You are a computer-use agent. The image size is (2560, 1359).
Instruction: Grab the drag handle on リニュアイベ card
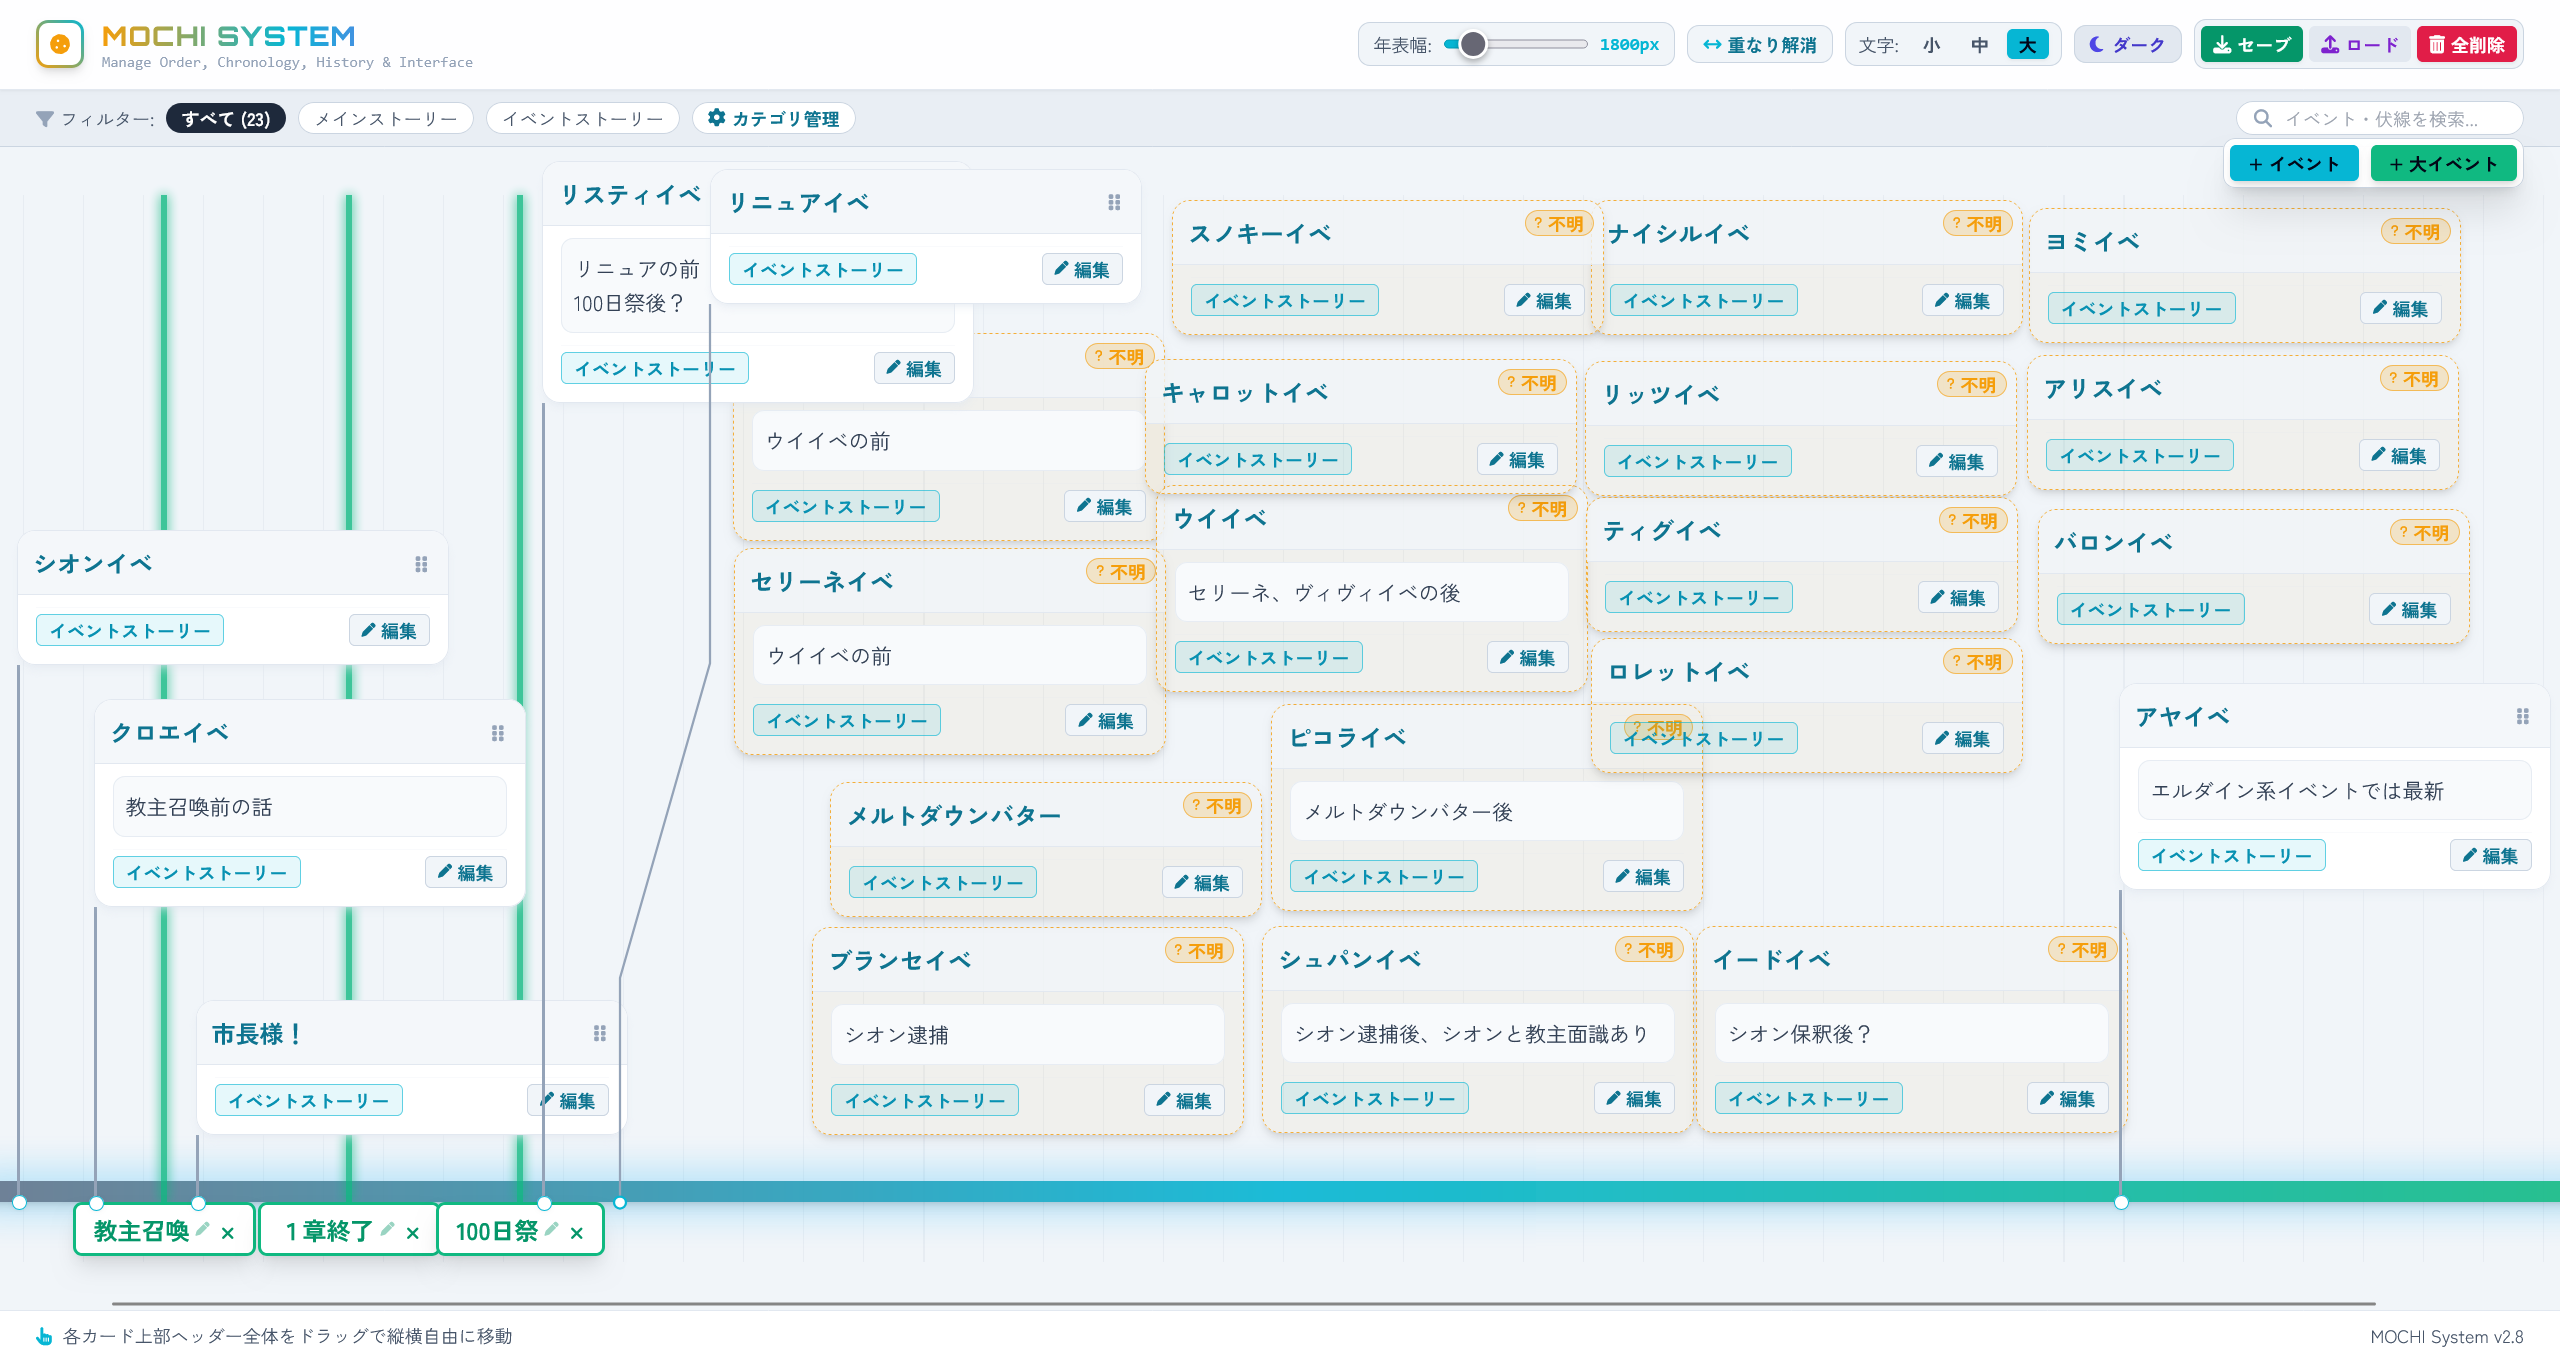(x=1114, y=202)
